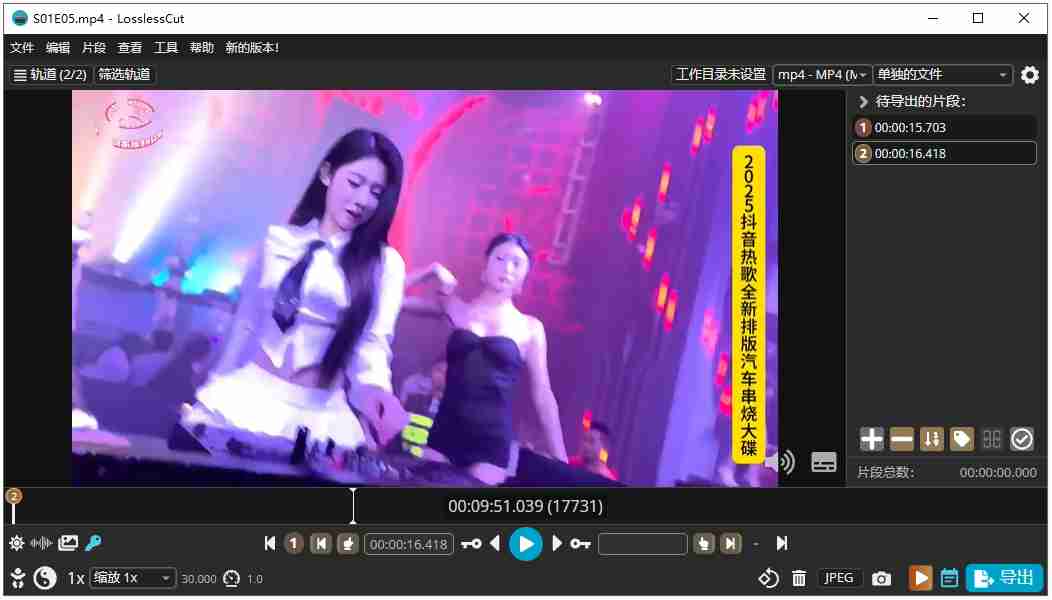Rotate video using the rotation icon

pos(768,578)
